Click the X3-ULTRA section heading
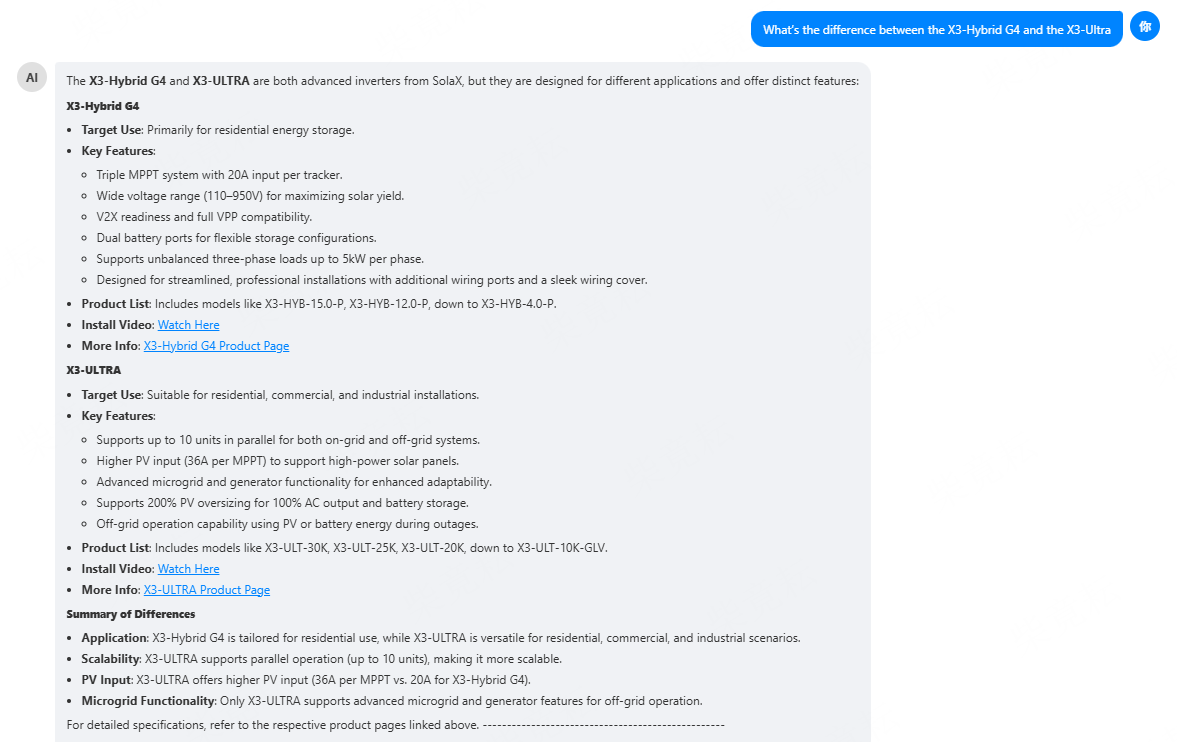The height and width of the screenshot is (742, 1177). (86, 369)
